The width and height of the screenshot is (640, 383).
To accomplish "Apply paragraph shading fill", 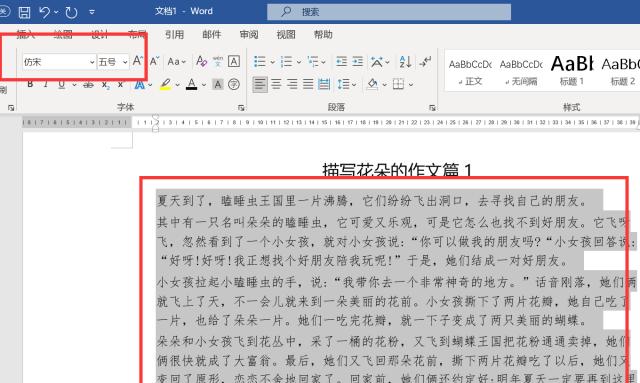I will (372, 85).
